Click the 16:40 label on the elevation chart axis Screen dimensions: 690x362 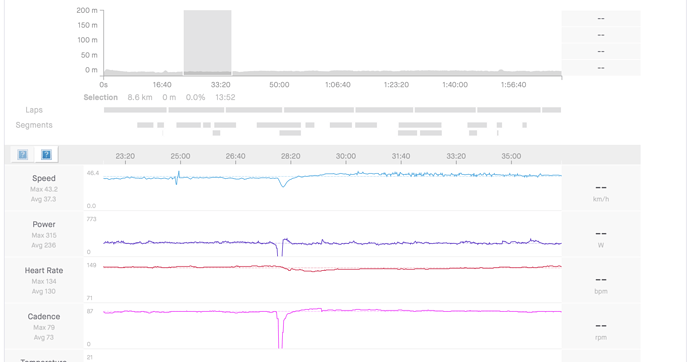pos(162,84)
